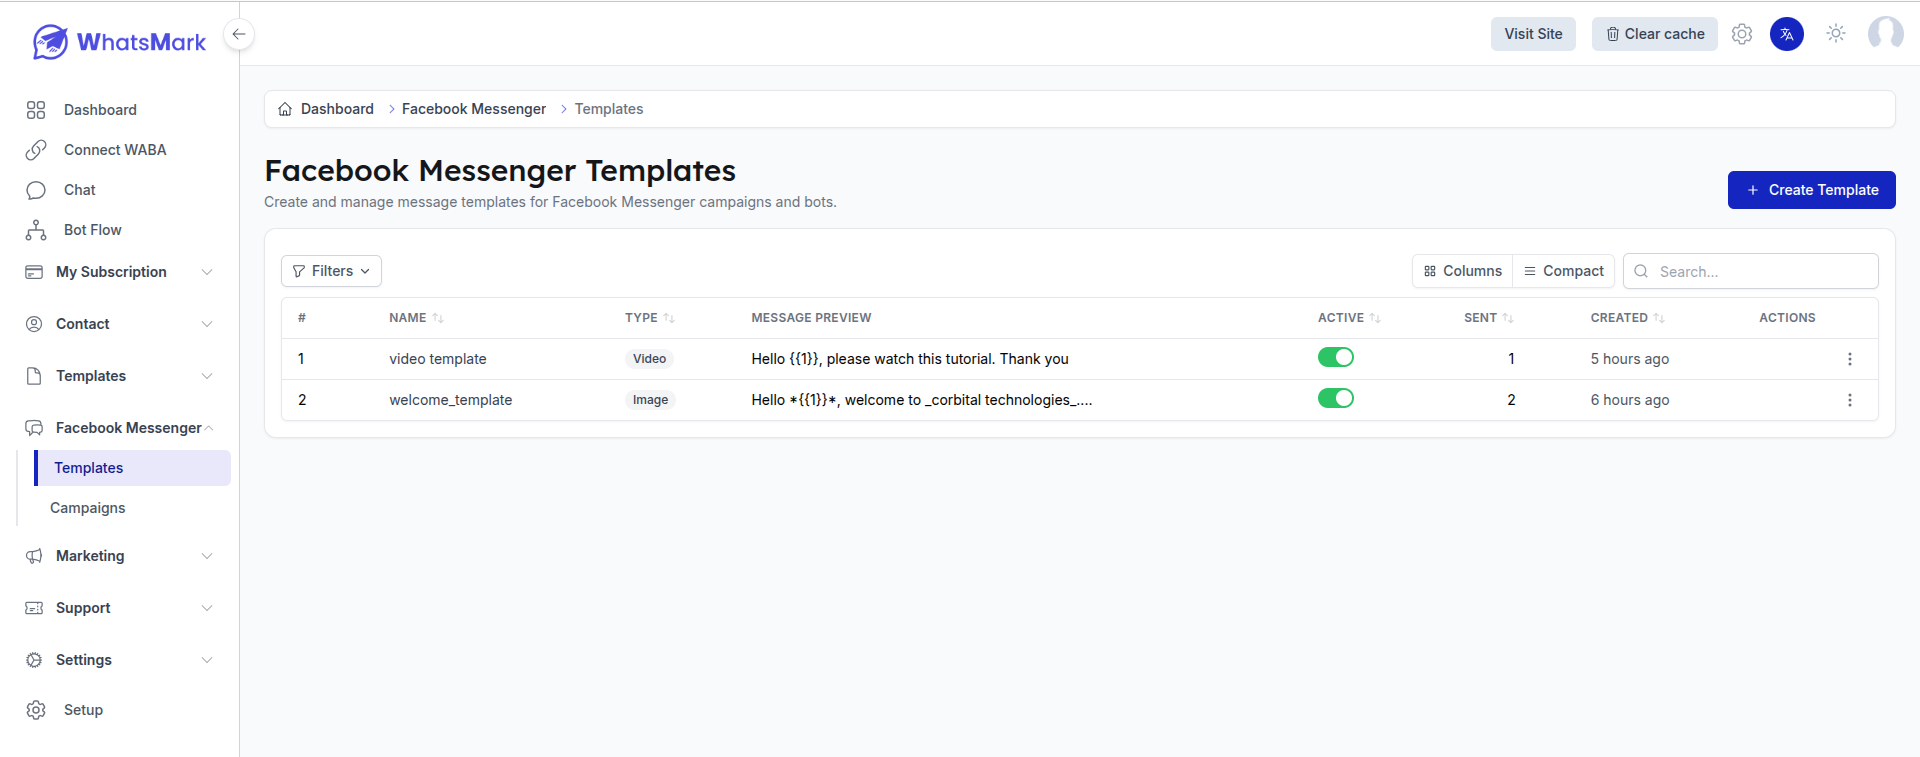The image size is (1920, 757).
Task: Go to Dashboard in the sidebar
Action: click(100, 110)
